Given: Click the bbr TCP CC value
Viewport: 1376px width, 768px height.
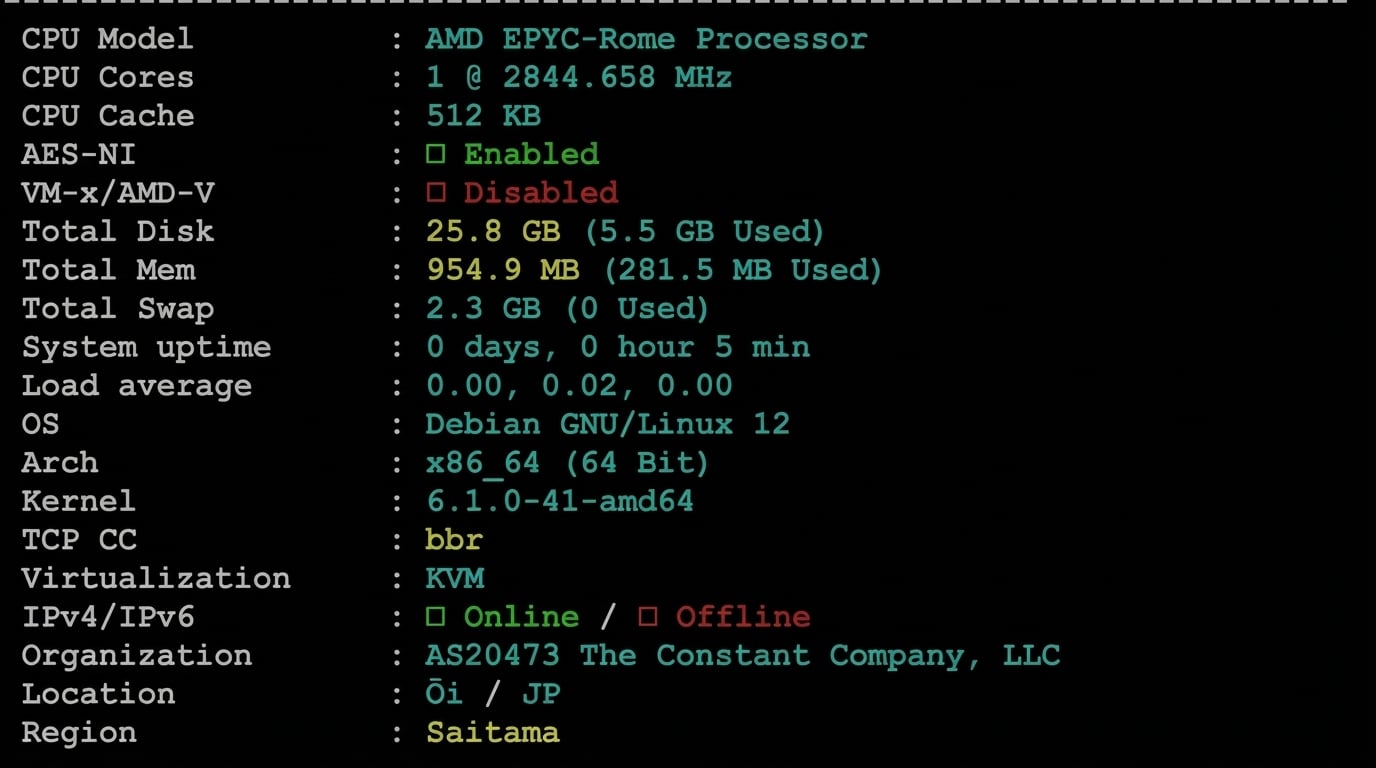Looking at the screenshot, I should tap(454, 540).
